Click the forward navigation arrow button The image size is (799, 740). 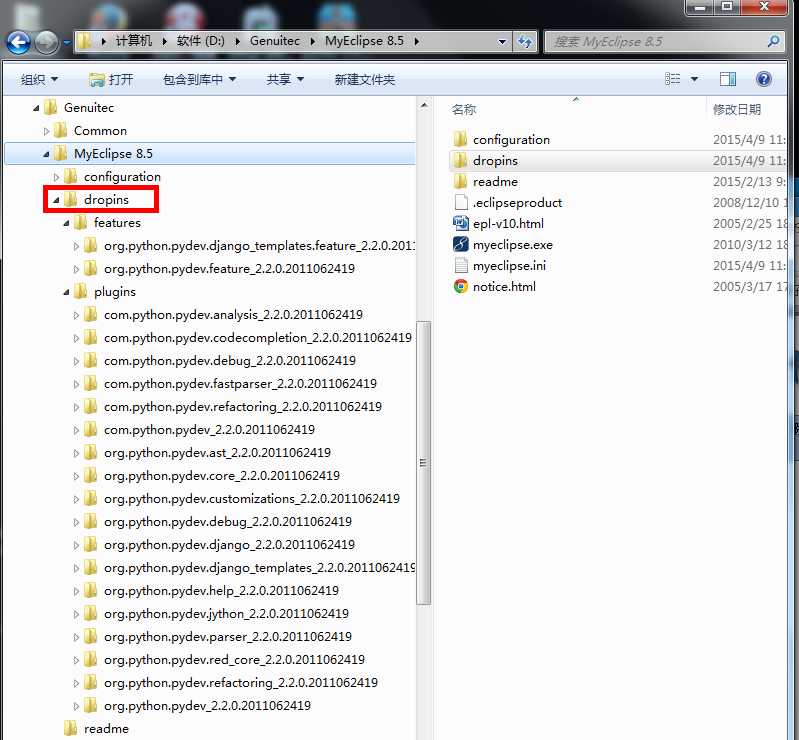click(x=47, y=42)
